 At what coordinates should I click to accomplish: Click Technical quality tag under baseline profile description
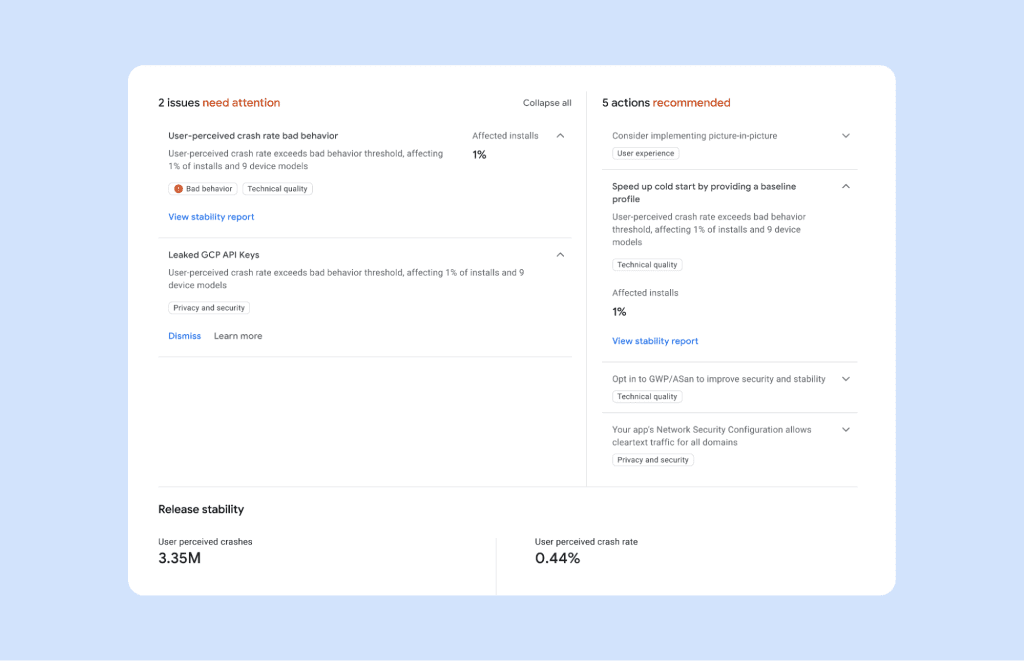click(x=647, y=265)
